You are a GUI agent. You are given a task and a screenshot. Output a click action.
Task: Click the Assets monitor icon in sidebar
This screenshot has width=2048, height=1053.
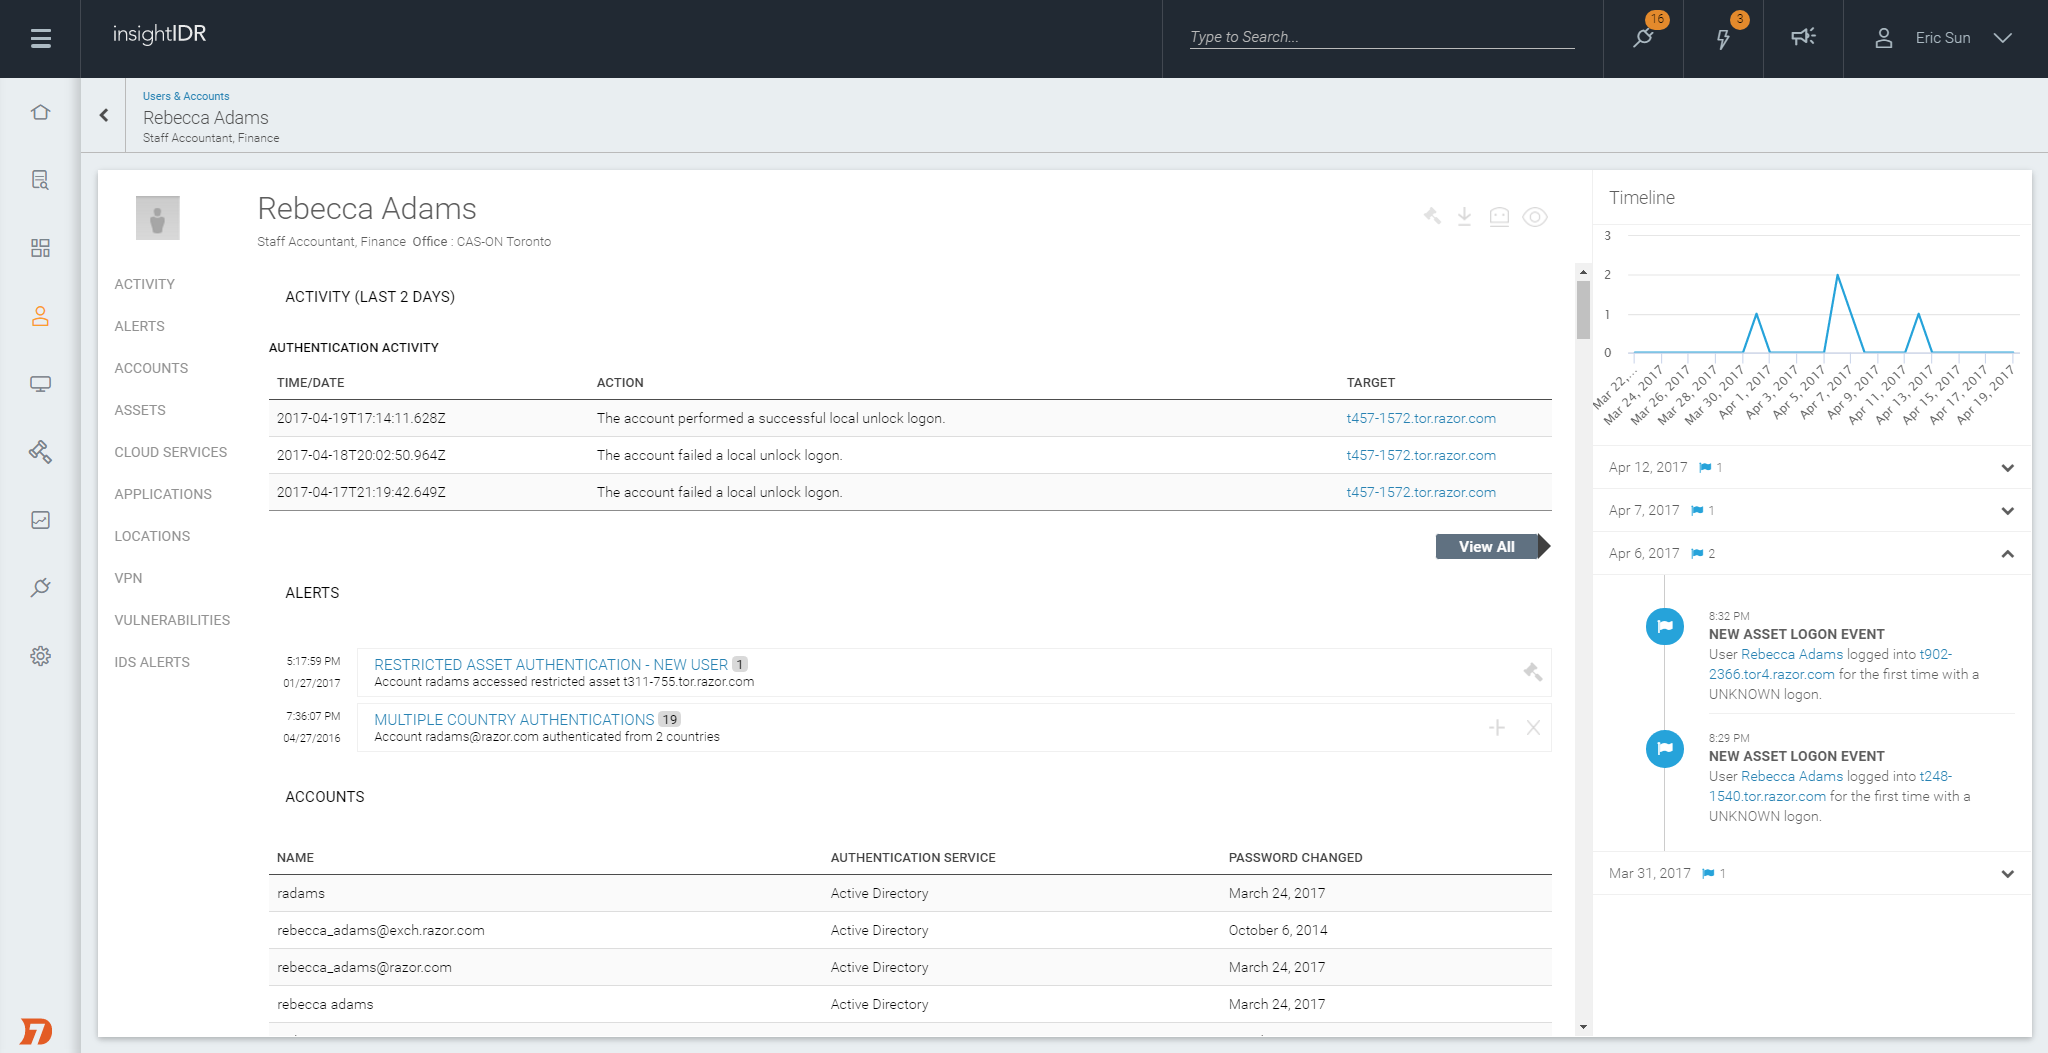point(40,384)
